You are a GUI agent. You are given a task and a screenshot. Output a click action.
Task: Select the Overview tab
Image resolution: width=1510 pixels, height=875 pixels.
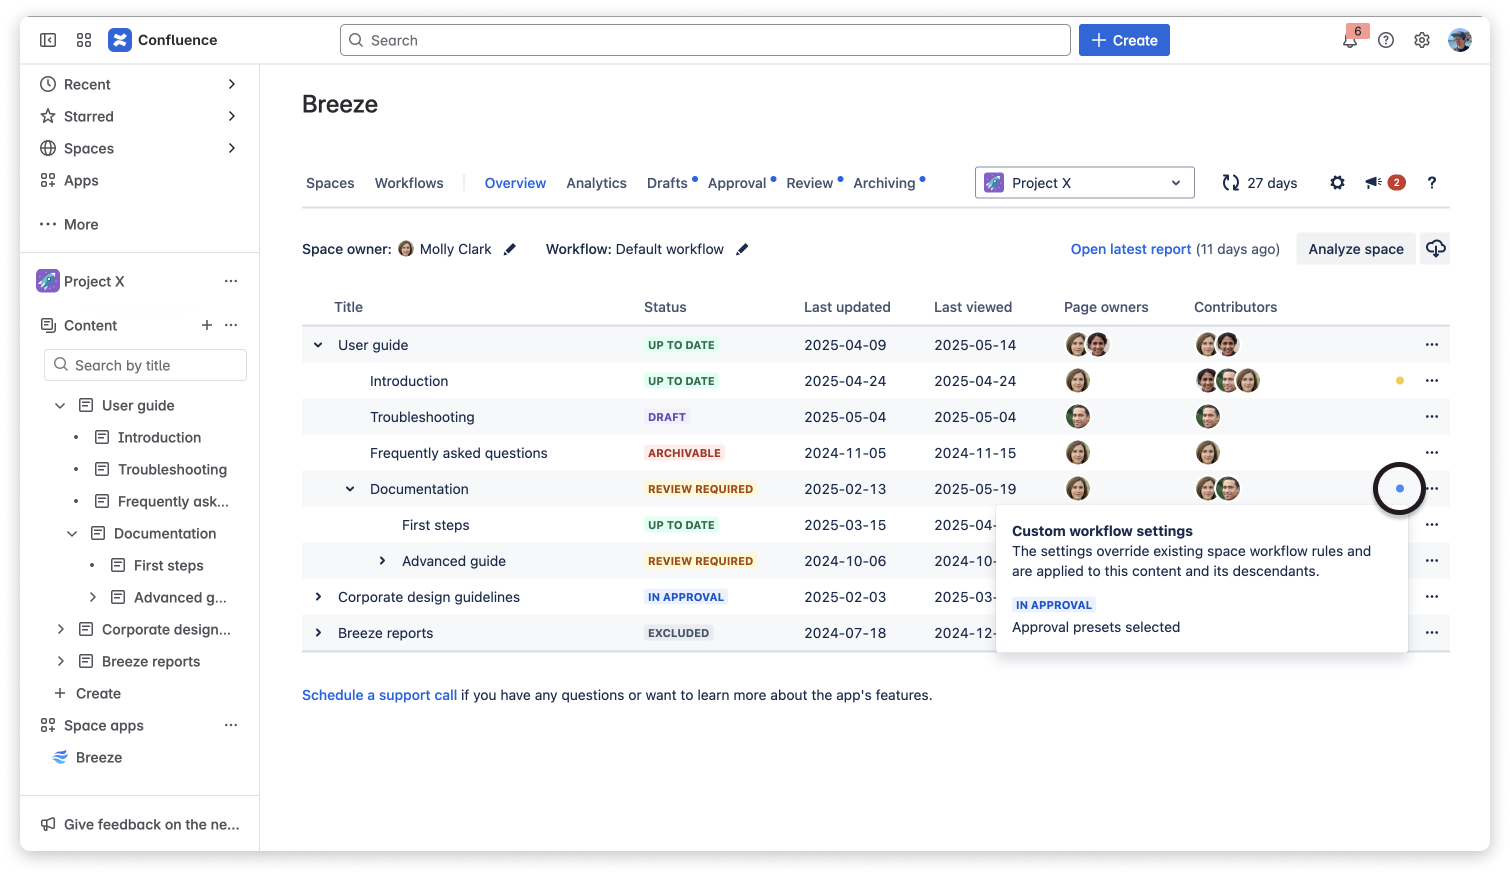(x=515, y=183)
